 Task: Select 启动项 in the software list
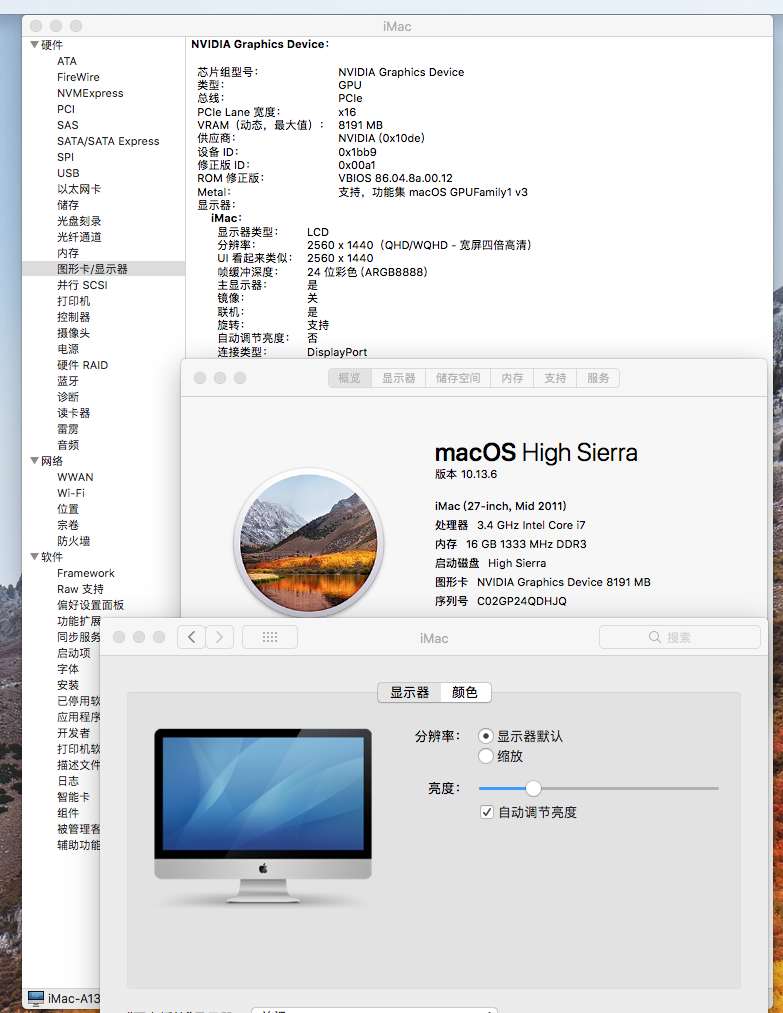(x=74, y=653)
